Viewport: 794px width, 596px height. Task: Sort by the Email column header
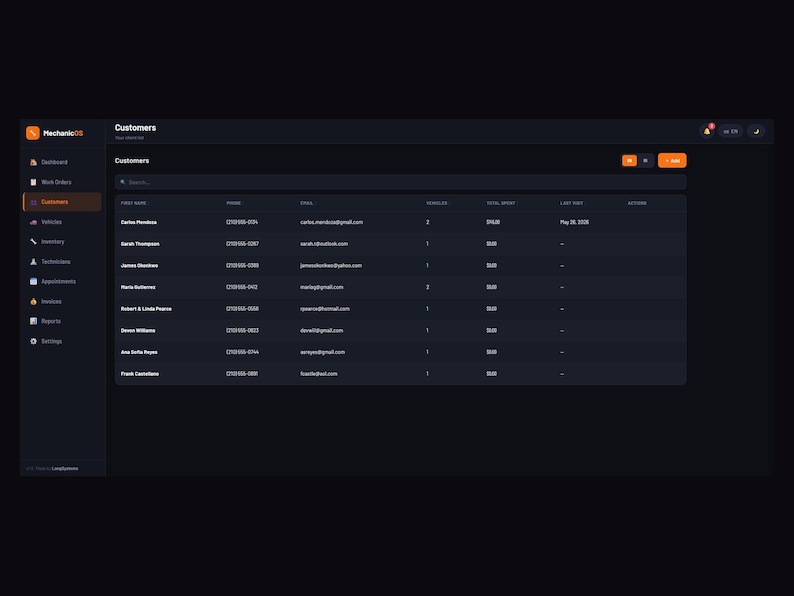coord(307,203)
